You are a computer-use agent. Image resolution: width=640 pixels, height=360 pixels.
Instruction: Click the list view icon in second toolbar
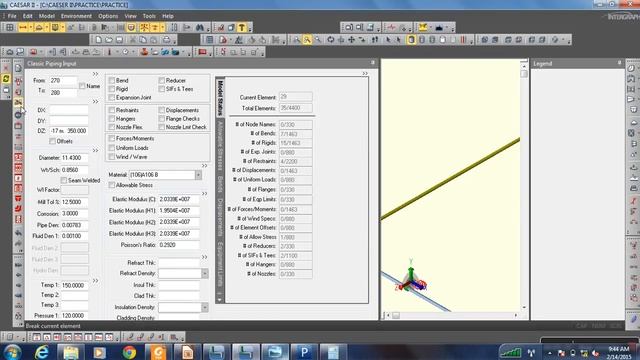pyautogui.click(x=209, y=40)
